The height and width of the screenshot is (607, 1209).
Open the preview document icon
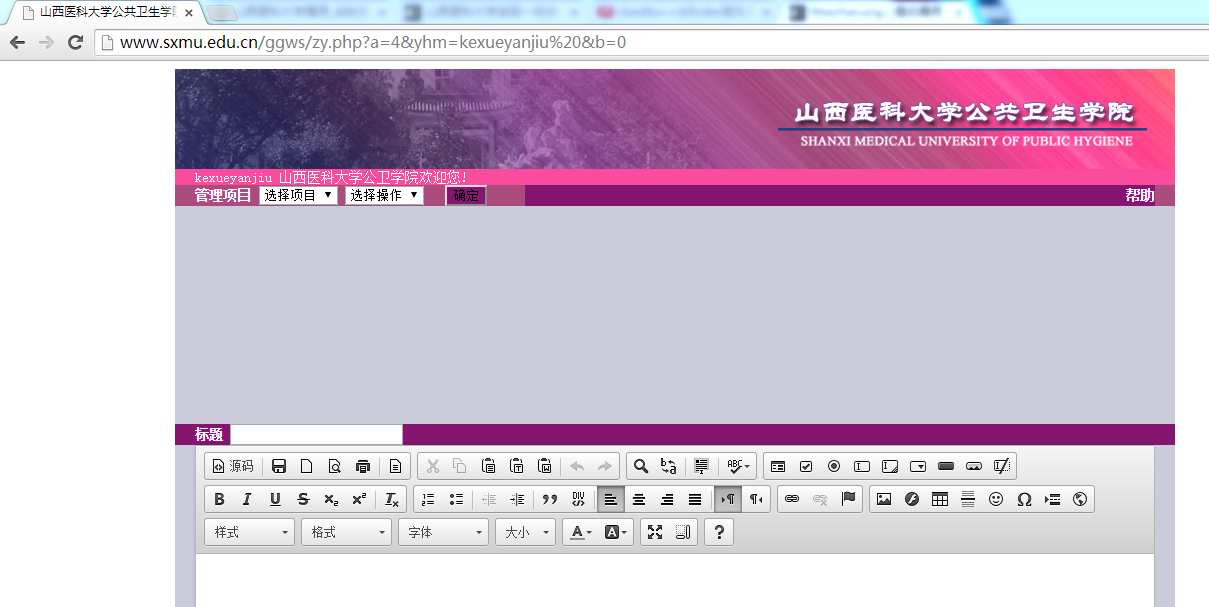(x=335, y=466)
